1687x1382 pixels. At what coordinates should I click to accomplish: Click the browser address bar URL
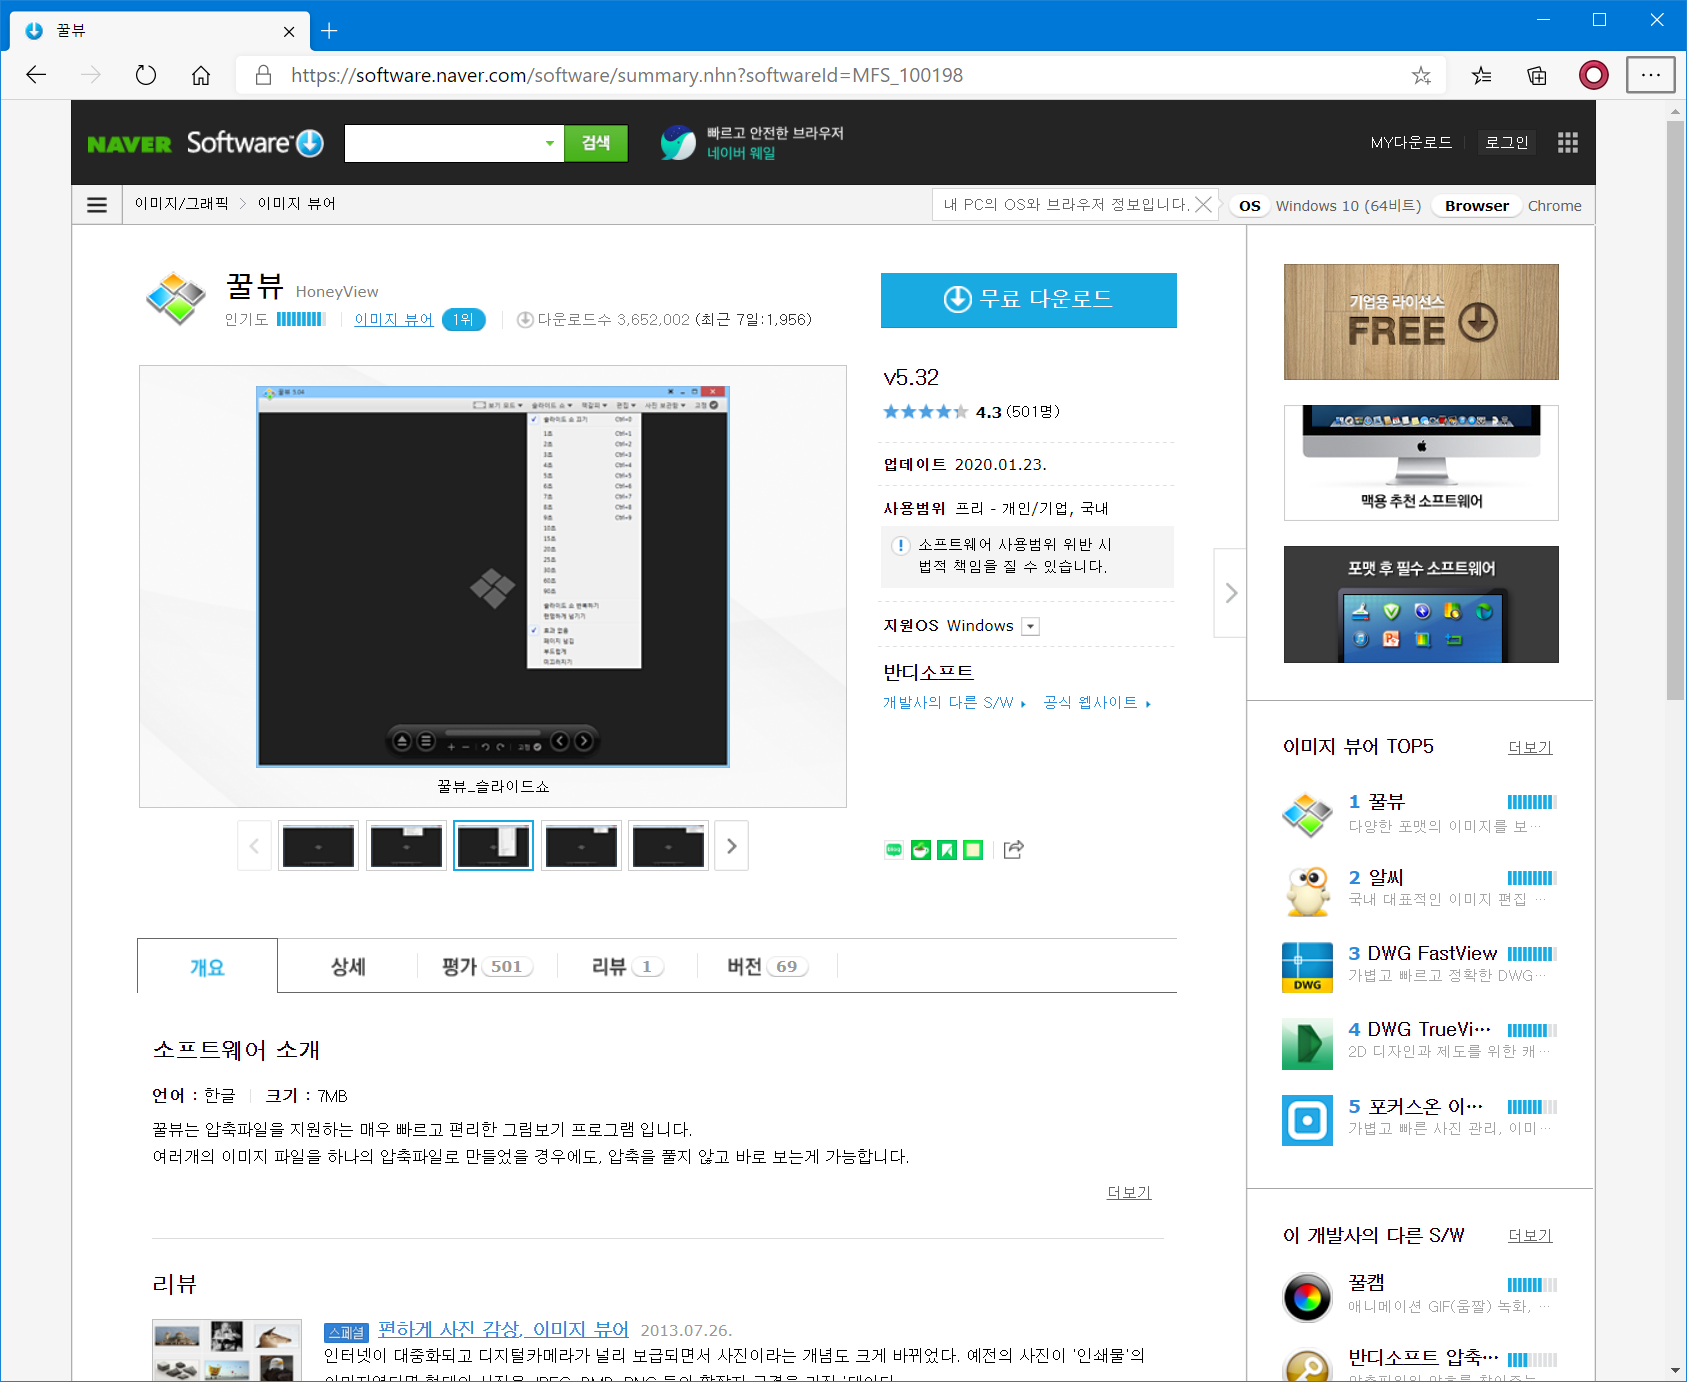627,75
